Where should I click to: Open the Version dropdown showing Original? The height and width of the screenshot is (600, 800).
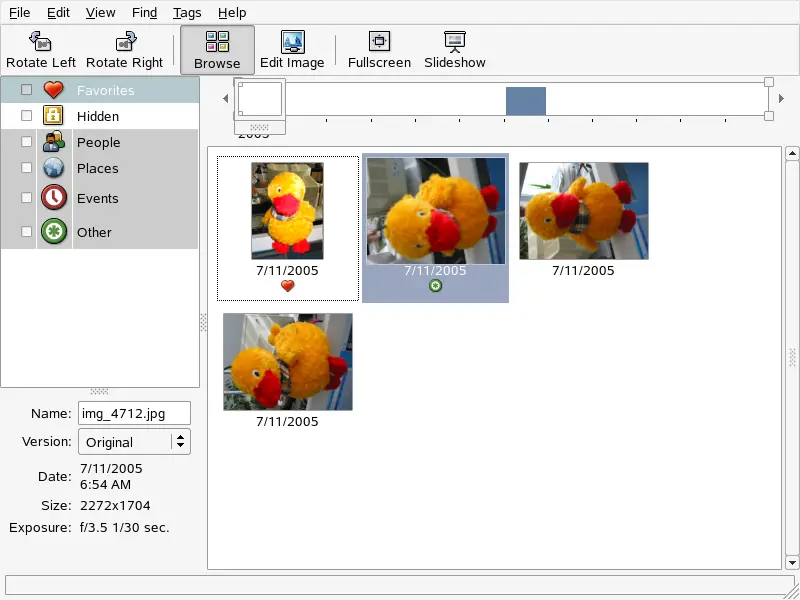pyautogui.click(x=134, y=442)
